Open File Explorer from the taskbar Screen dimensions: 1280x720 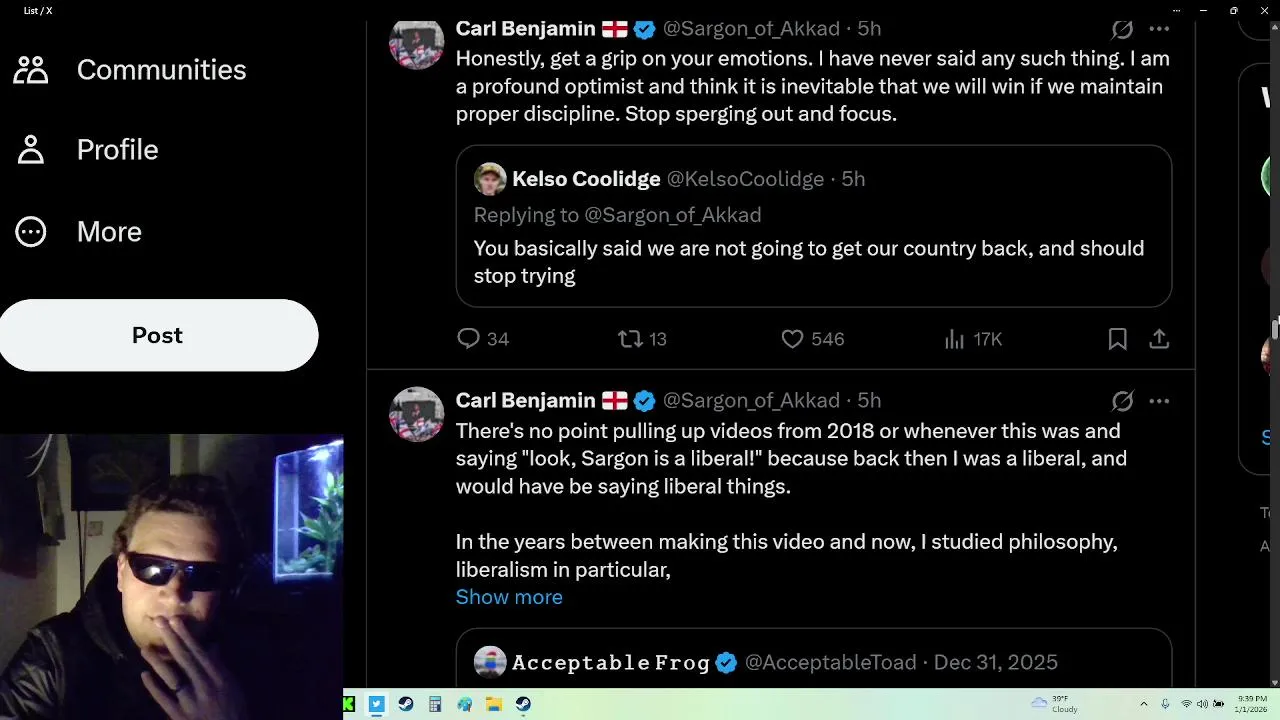pyautogui.click(x=494, y=704)
